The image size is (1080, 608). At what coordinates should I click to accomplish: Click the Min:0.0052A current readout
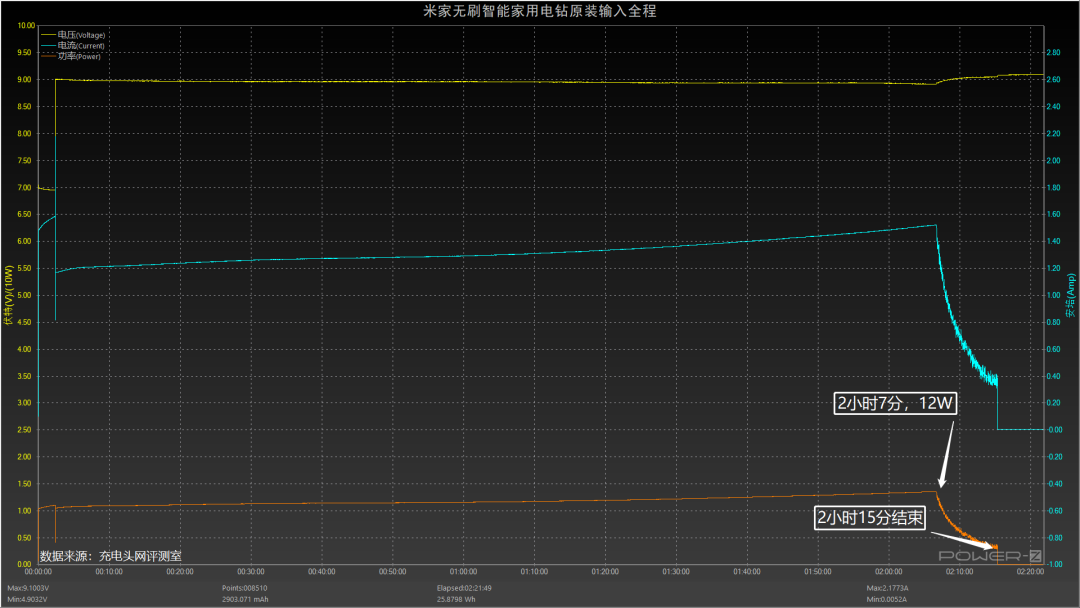point(886,599)
